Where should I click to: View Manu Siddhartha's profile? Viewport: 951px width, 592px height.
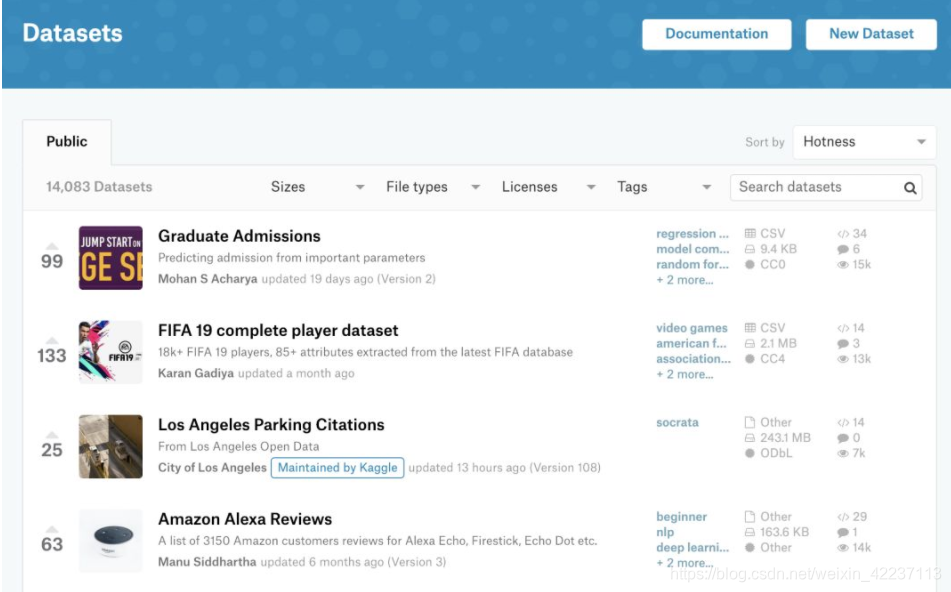coord(207,562)
